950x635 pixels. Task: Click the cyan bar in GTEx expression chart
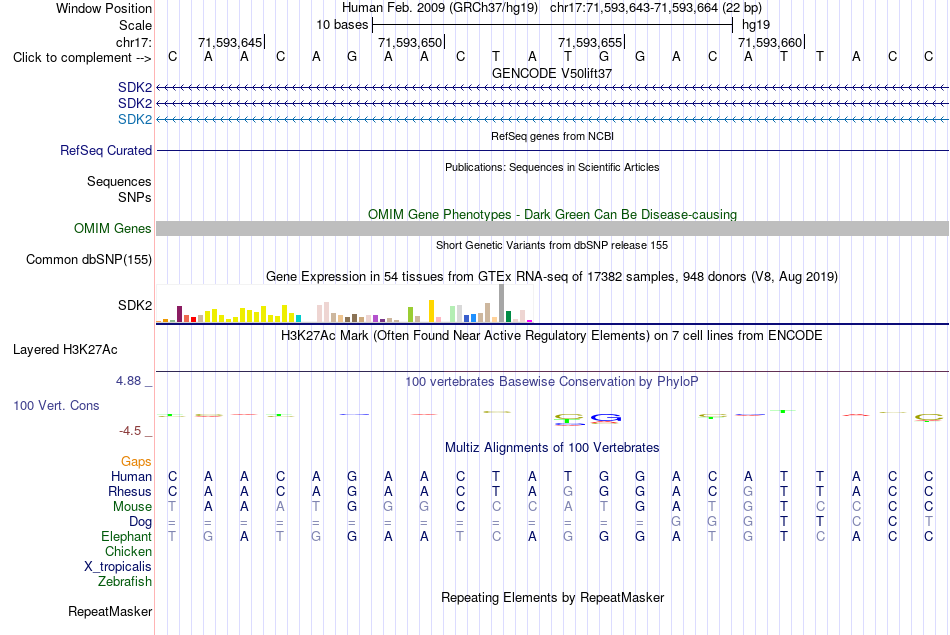298,318
